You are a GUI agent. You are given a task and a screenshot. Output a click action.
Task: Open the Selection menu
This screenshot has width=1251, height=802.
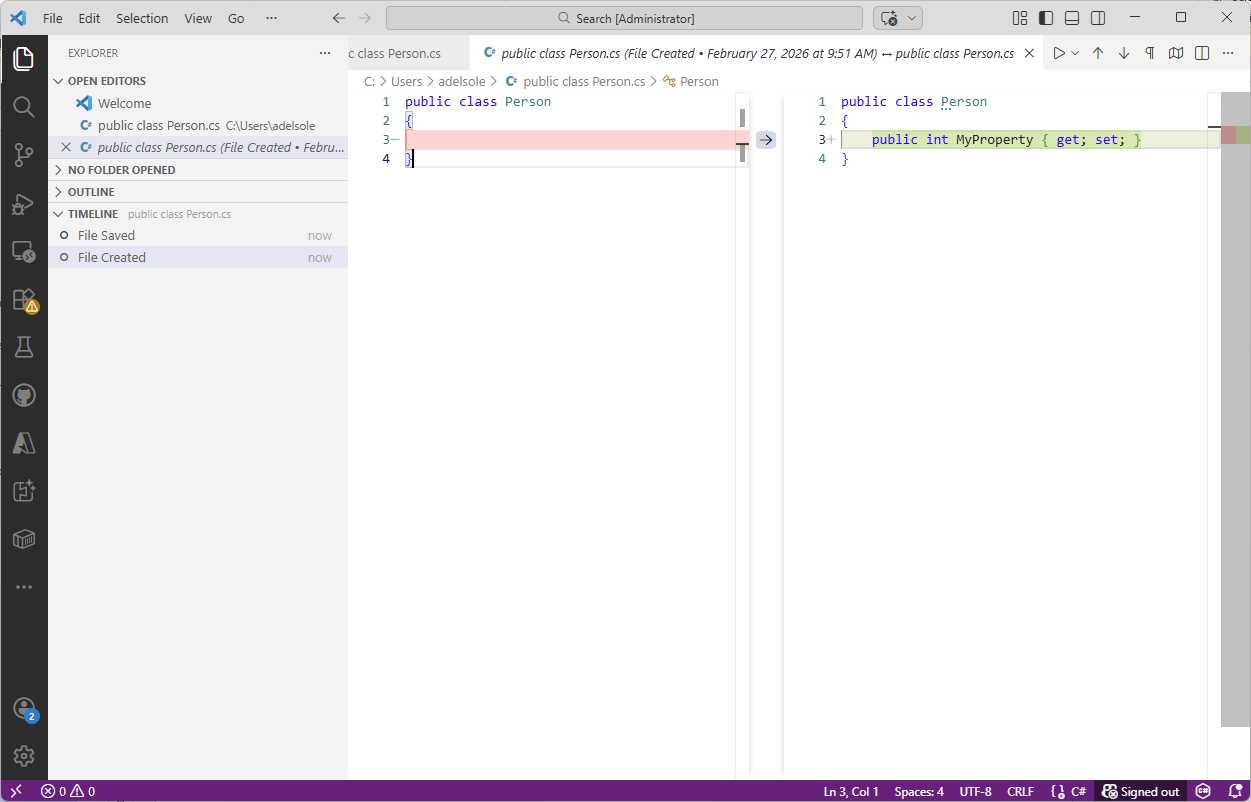[142, 18]
